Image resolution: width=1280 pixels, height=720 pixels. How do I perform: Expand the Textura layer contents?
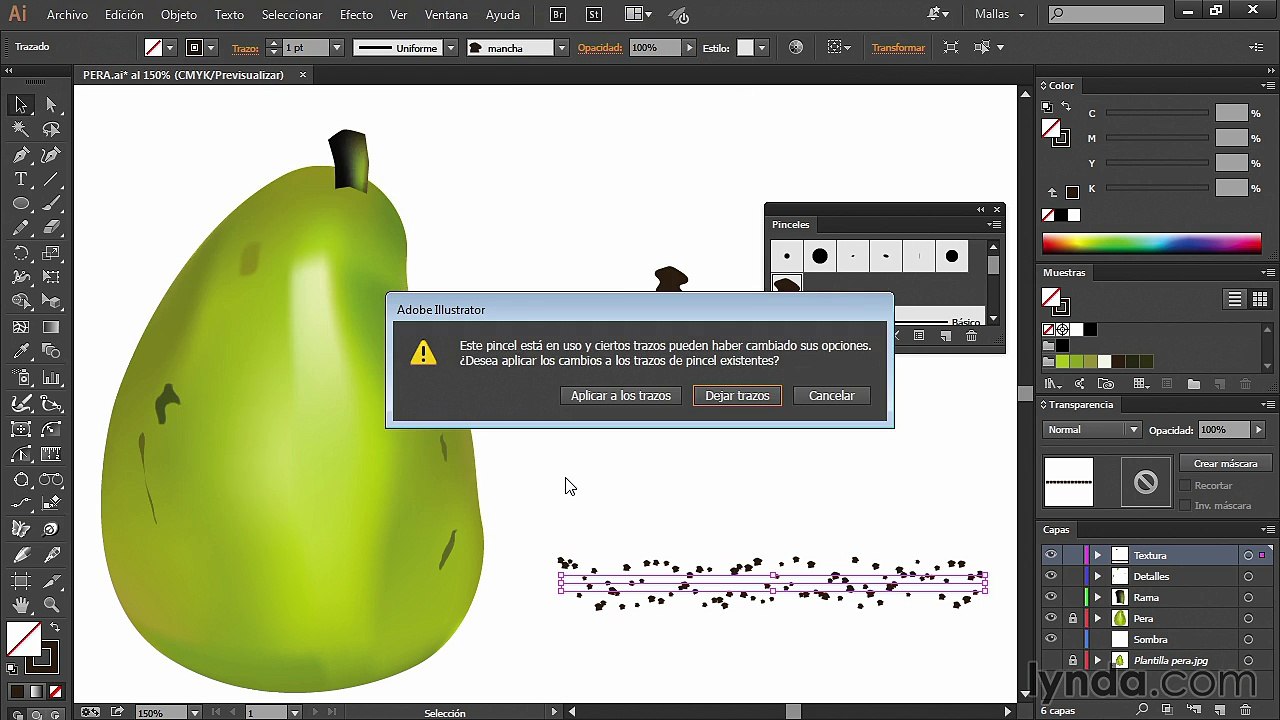click(x=1098, y=555)
